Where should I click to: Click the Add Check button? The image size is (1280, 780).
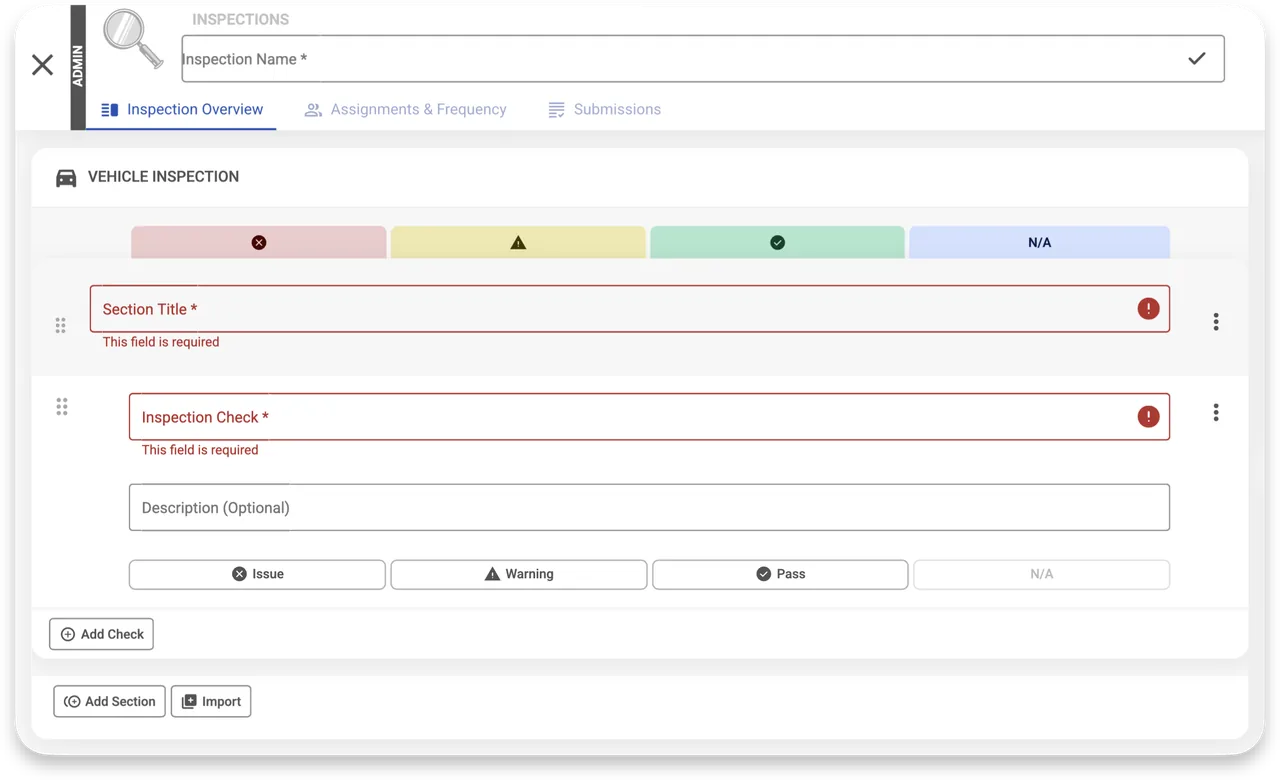[x=101, y=634]
